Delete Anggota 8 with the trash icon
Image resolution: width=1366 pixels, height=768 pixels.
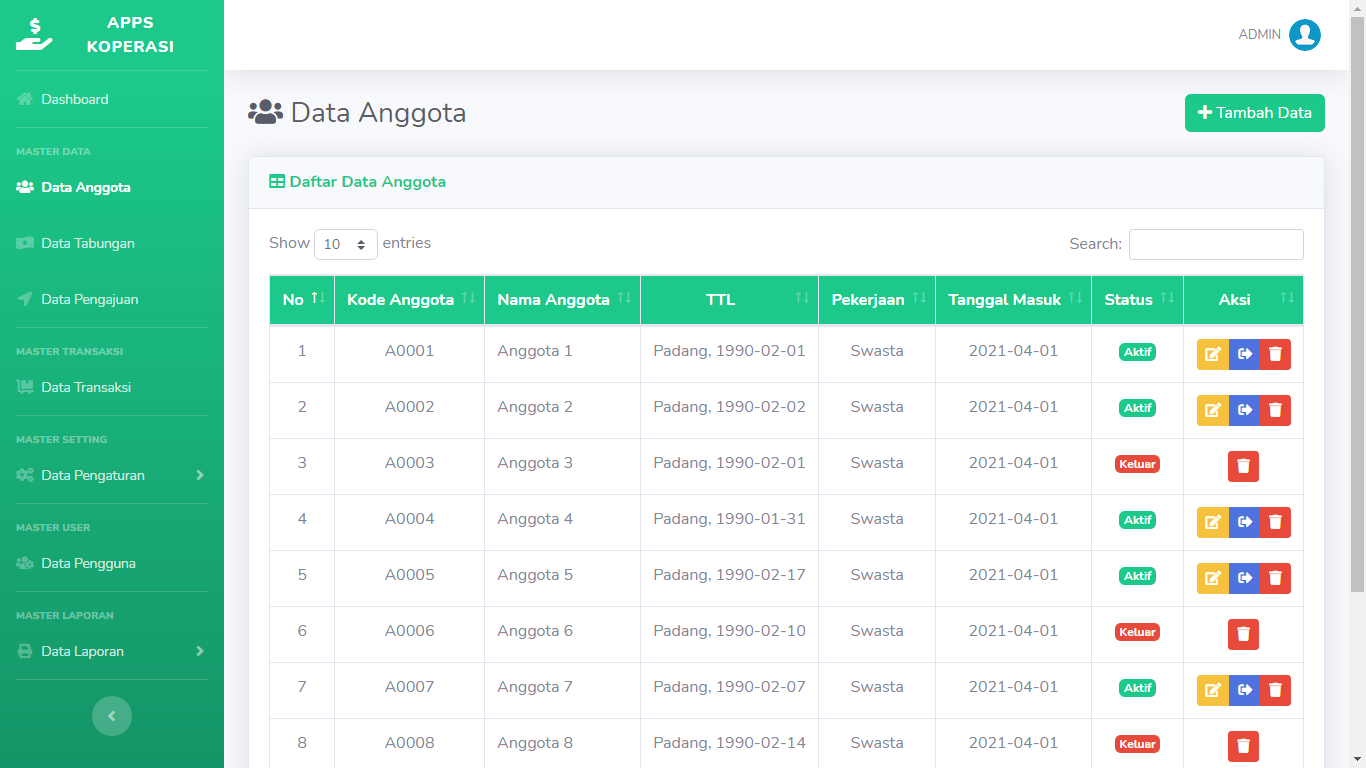[x=1243, y=746]
